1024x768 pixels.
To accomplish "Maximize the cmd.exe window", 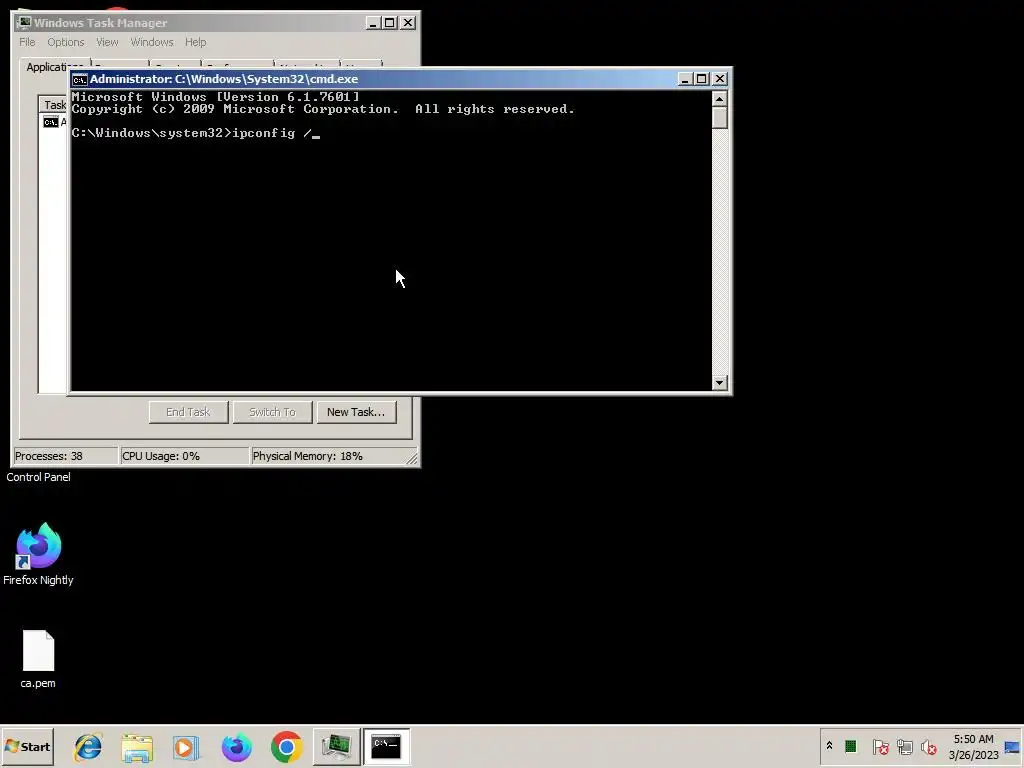I will click(x=701, y=79).
